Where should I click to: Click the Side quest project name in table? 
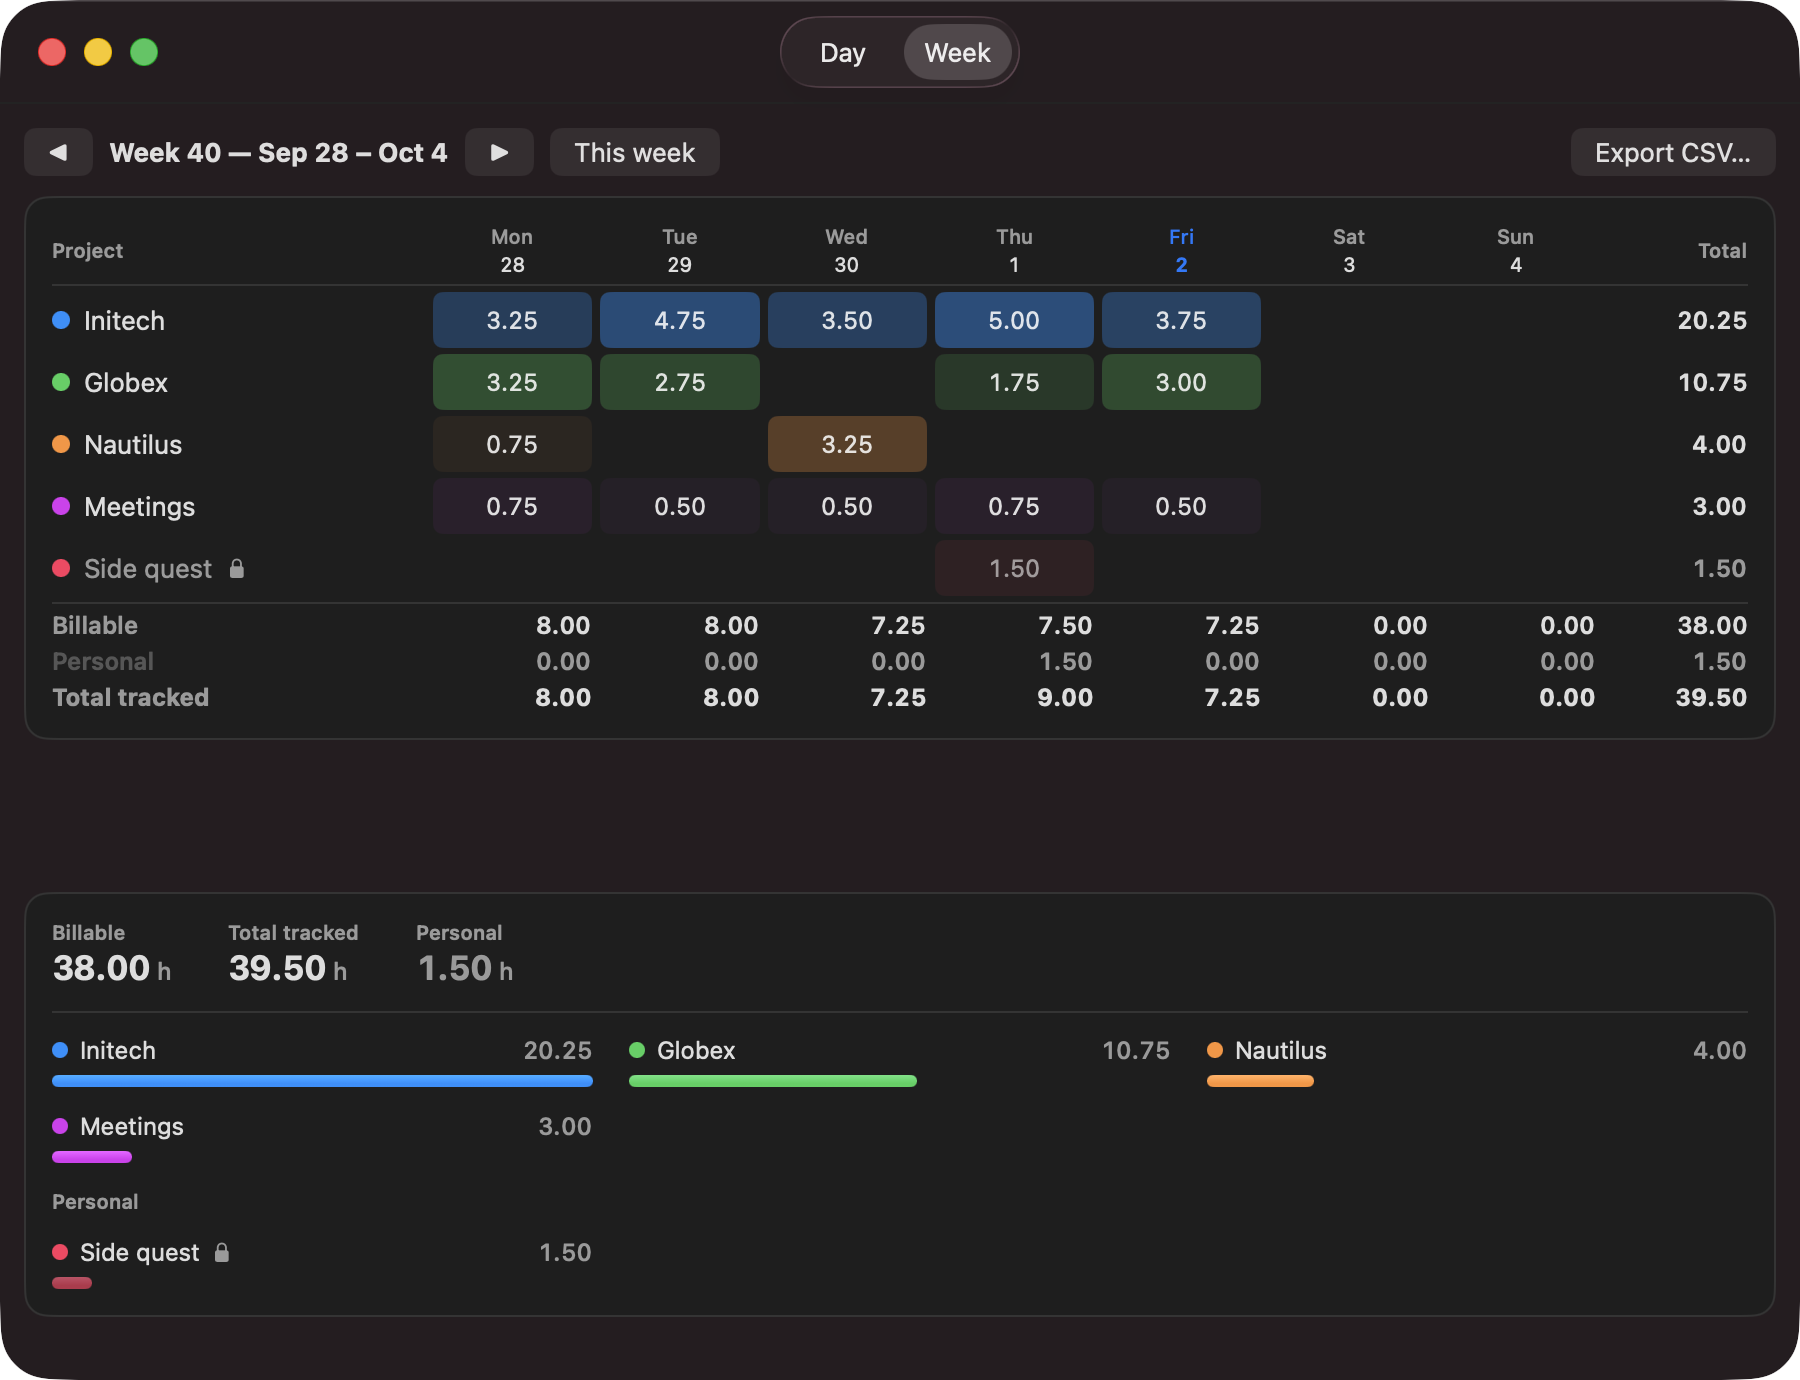click(x=148, y=568)
